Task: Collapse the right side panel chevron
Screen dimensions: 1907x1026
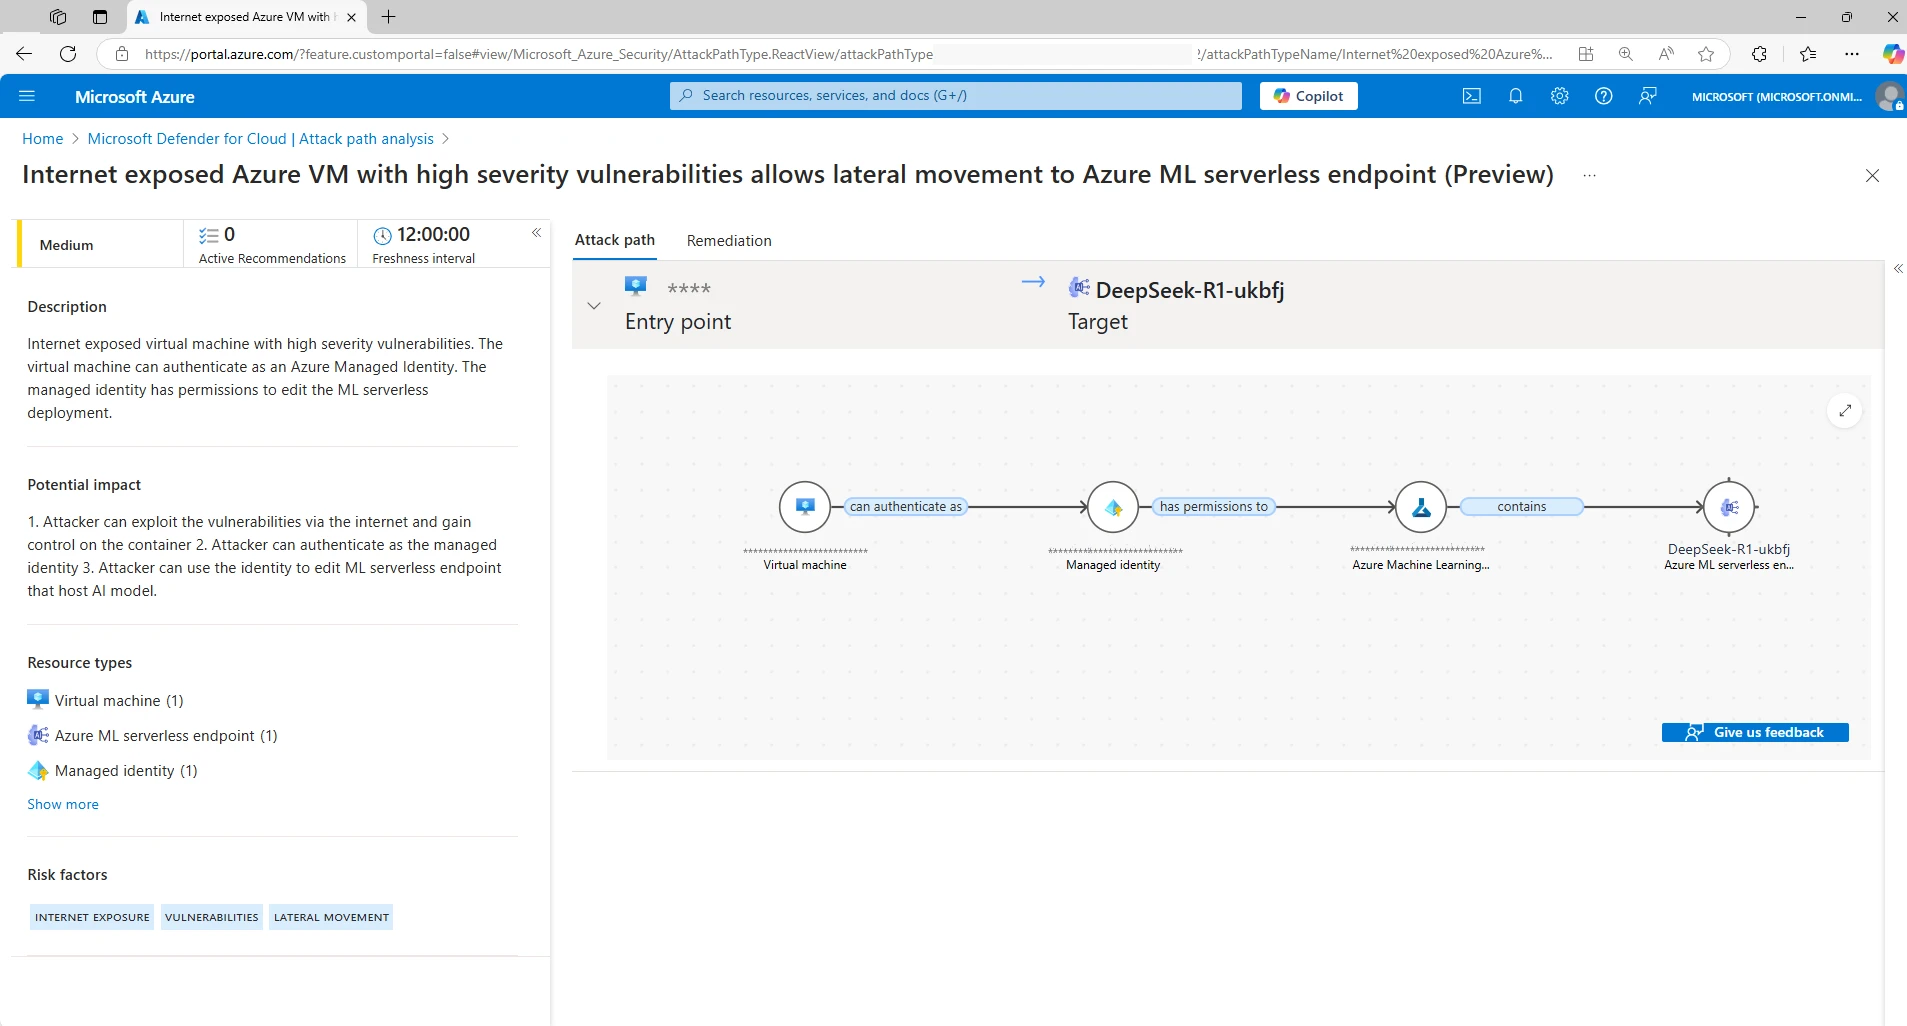Action: click(x=1897, y=268)
